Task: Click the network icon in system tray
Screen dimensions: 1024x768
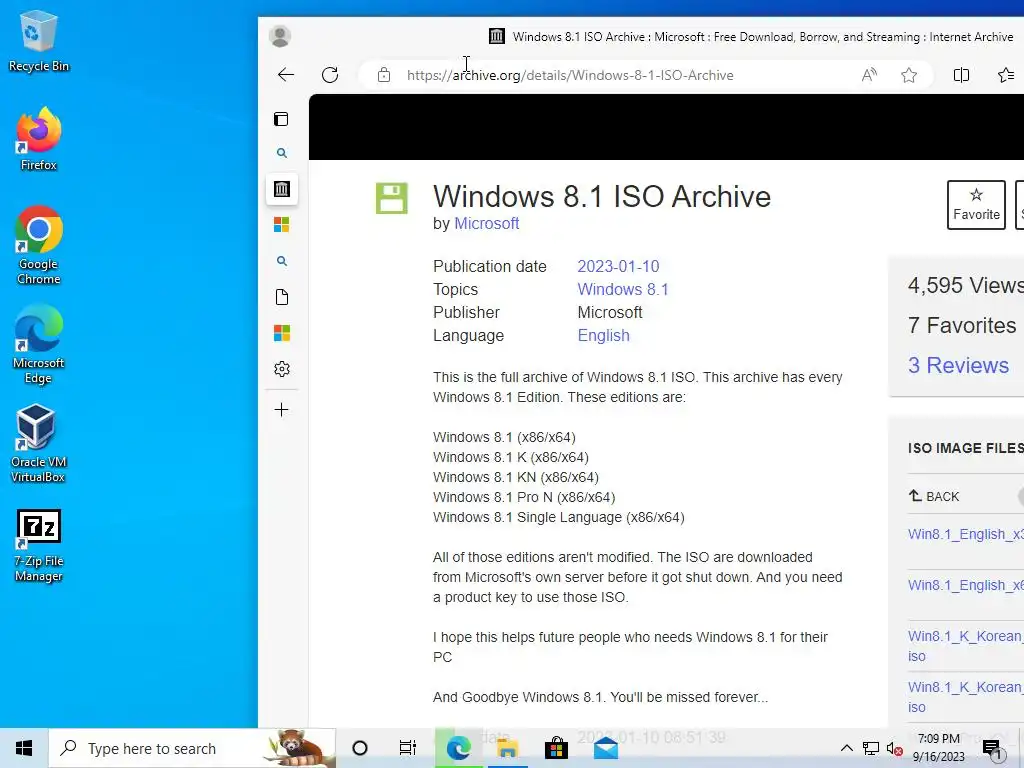Action: click(871, 748)
